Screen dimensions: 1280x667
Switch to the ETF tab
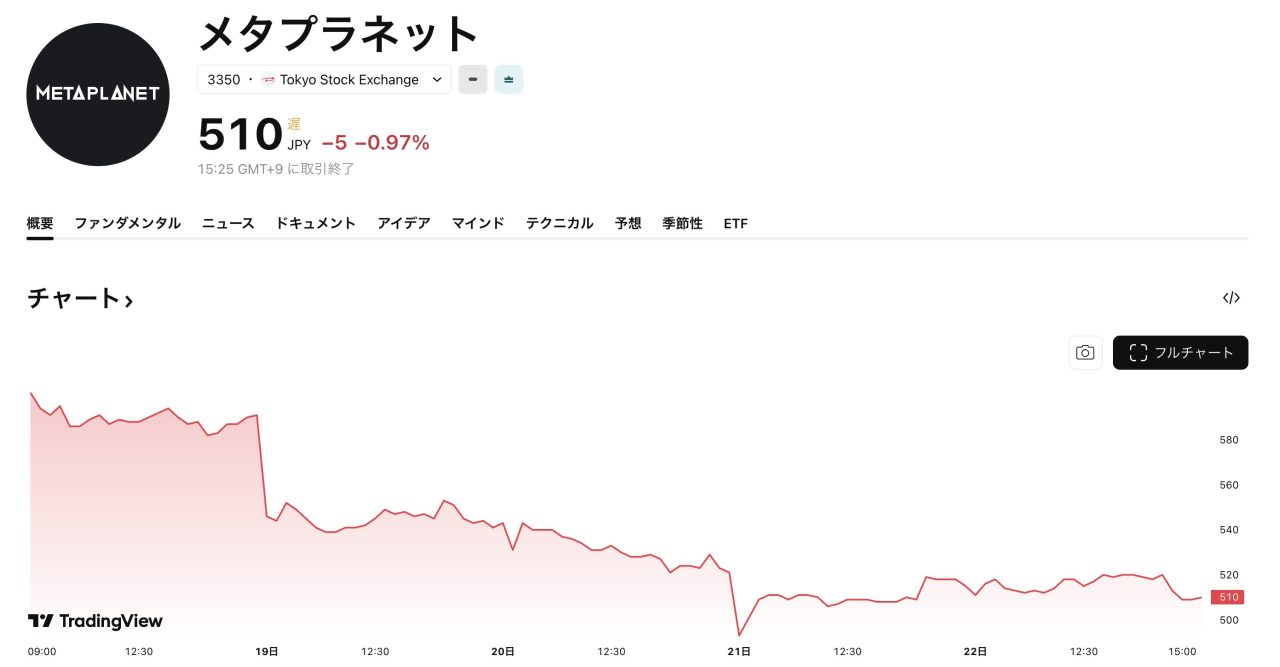pos(735,224)
